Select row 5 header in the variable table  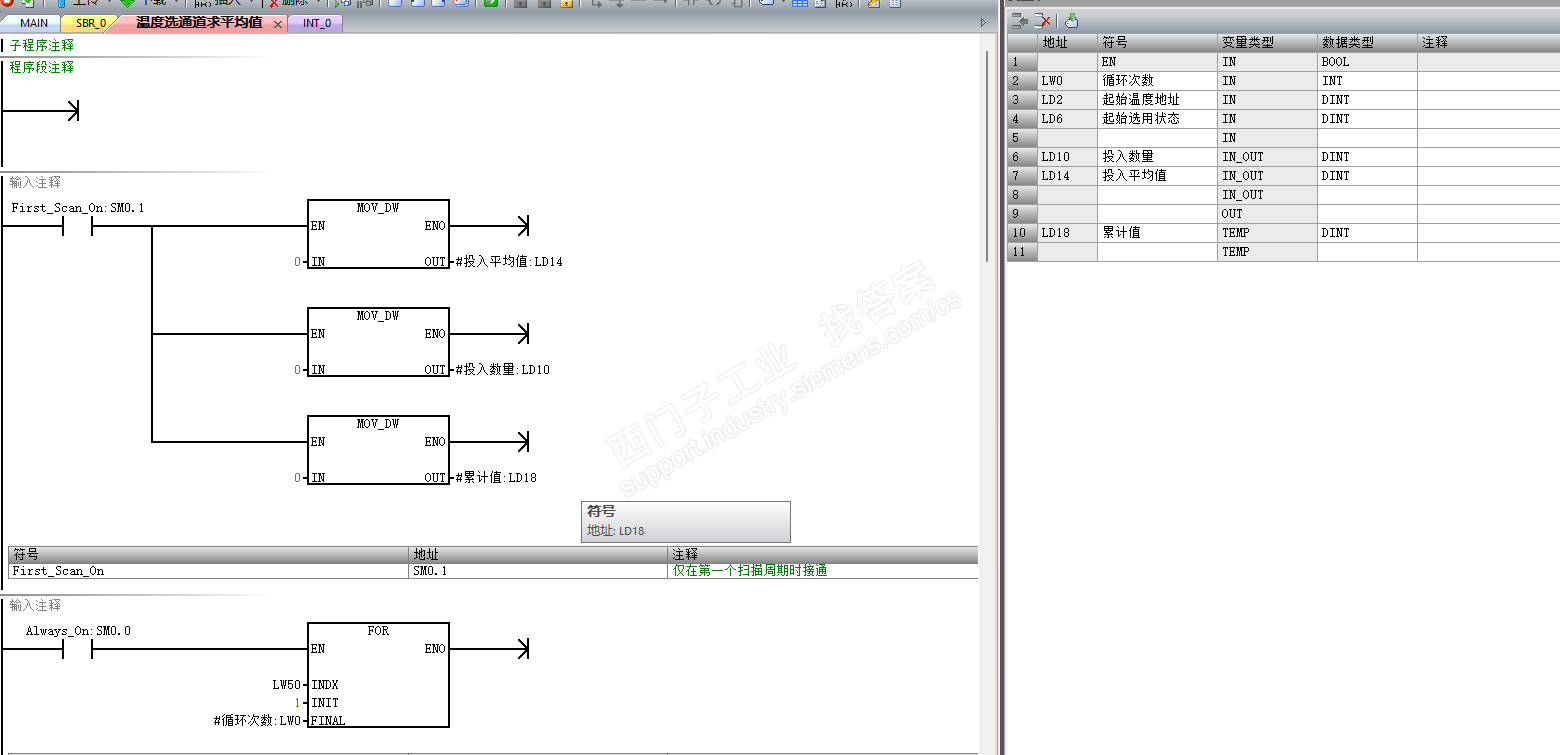1022,138
